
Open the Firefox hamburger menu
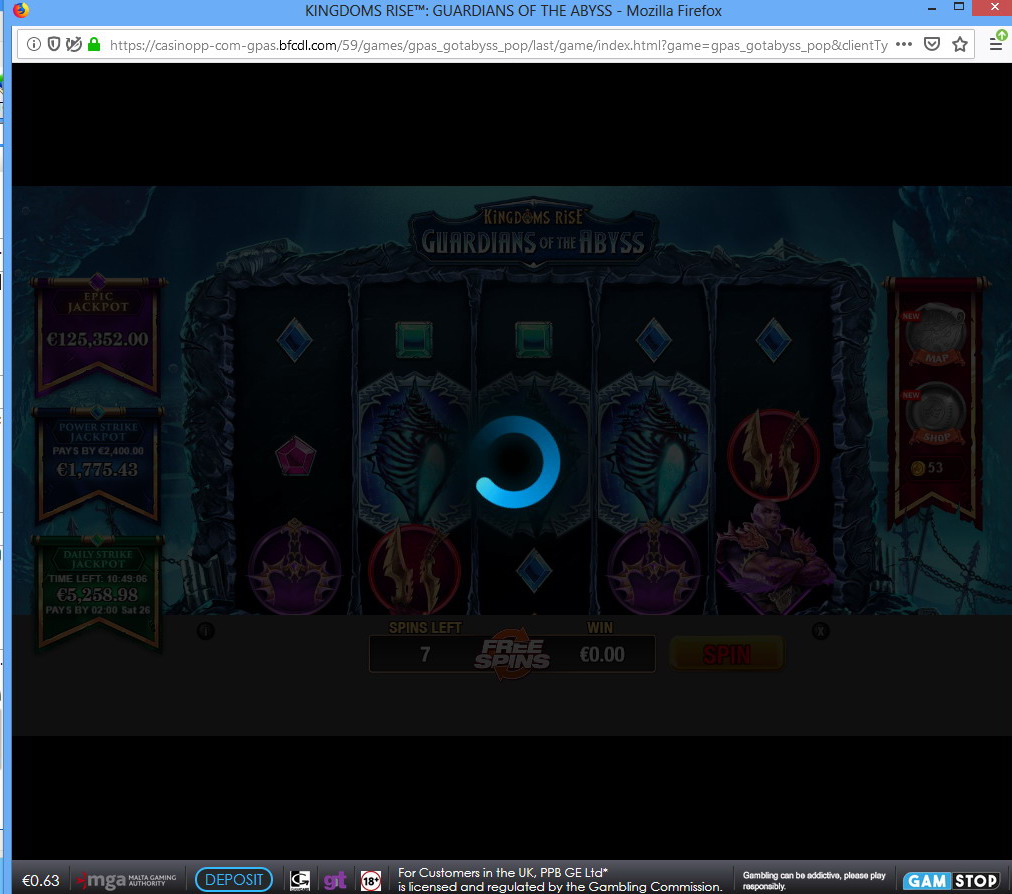(x=996, y=43)
